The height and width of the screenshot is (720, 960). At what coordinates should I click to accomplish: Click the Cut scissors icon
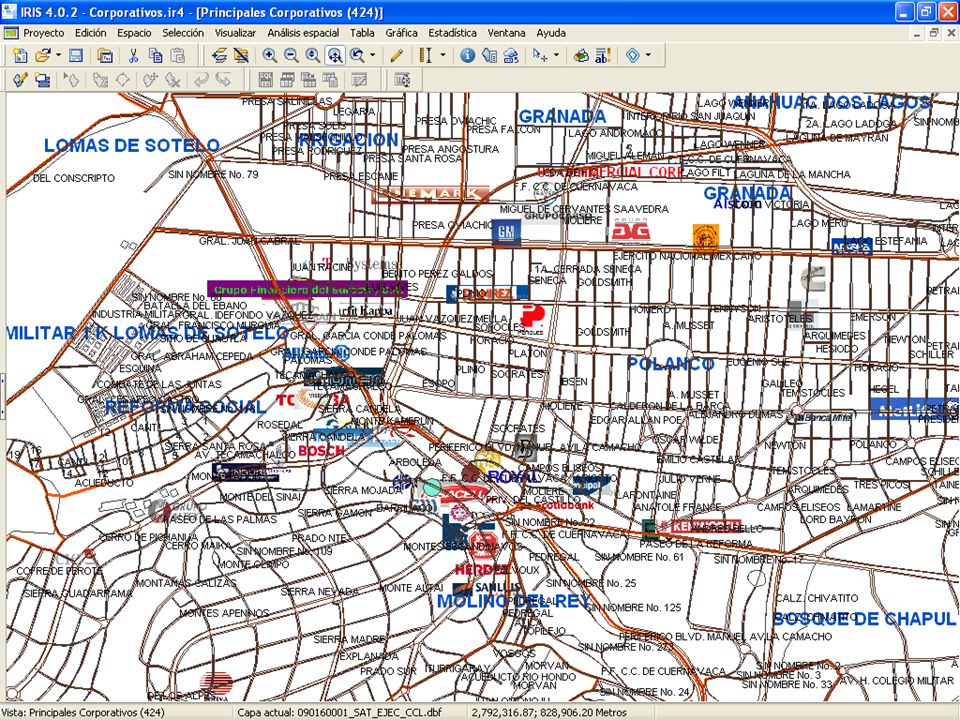point(133,56)
